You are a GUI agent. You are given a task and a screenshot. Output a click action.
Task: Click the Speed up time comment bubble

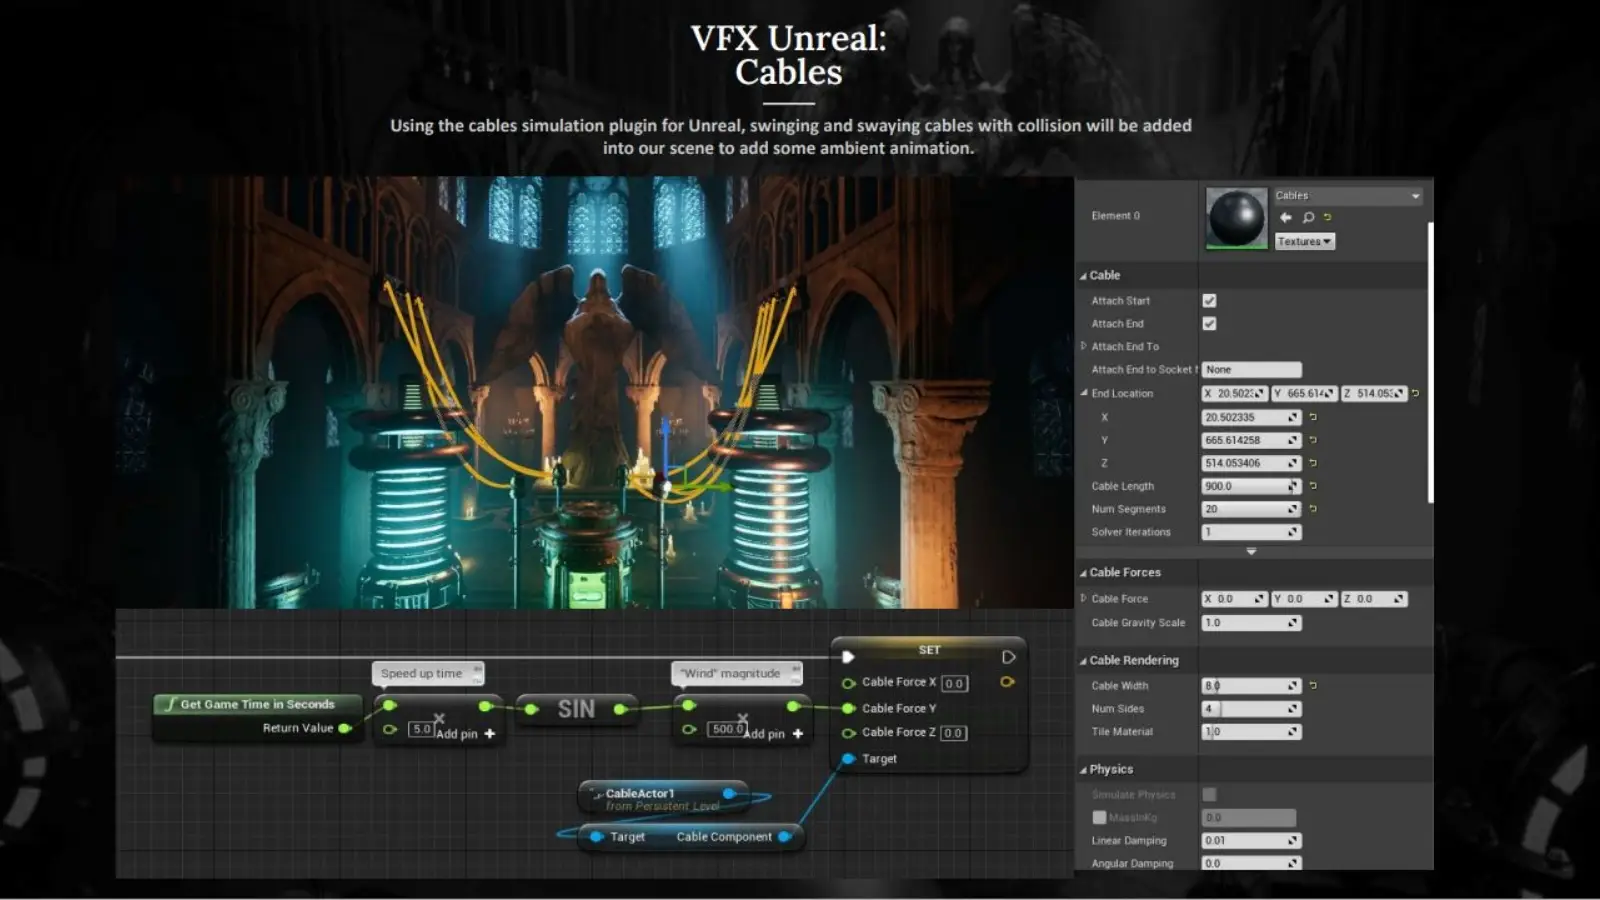(428, 674)
